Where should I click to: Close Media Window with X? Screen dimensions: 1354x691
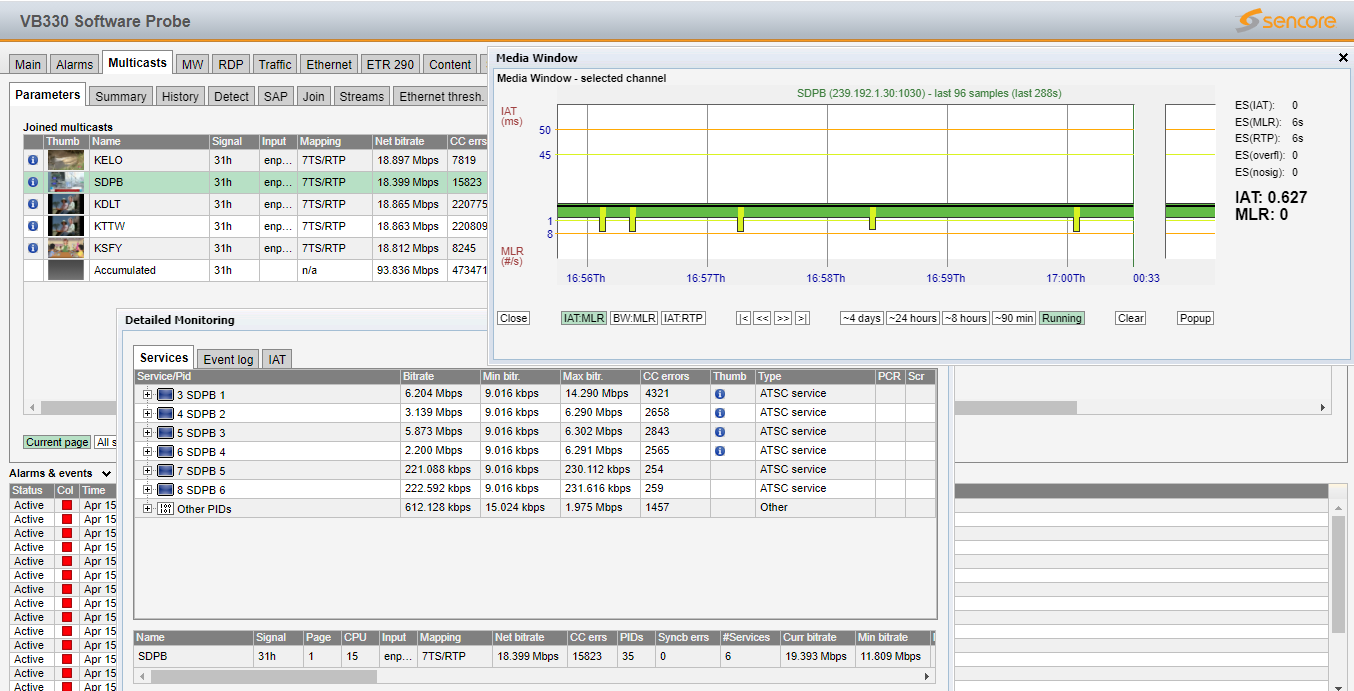tap(1343, 58)
